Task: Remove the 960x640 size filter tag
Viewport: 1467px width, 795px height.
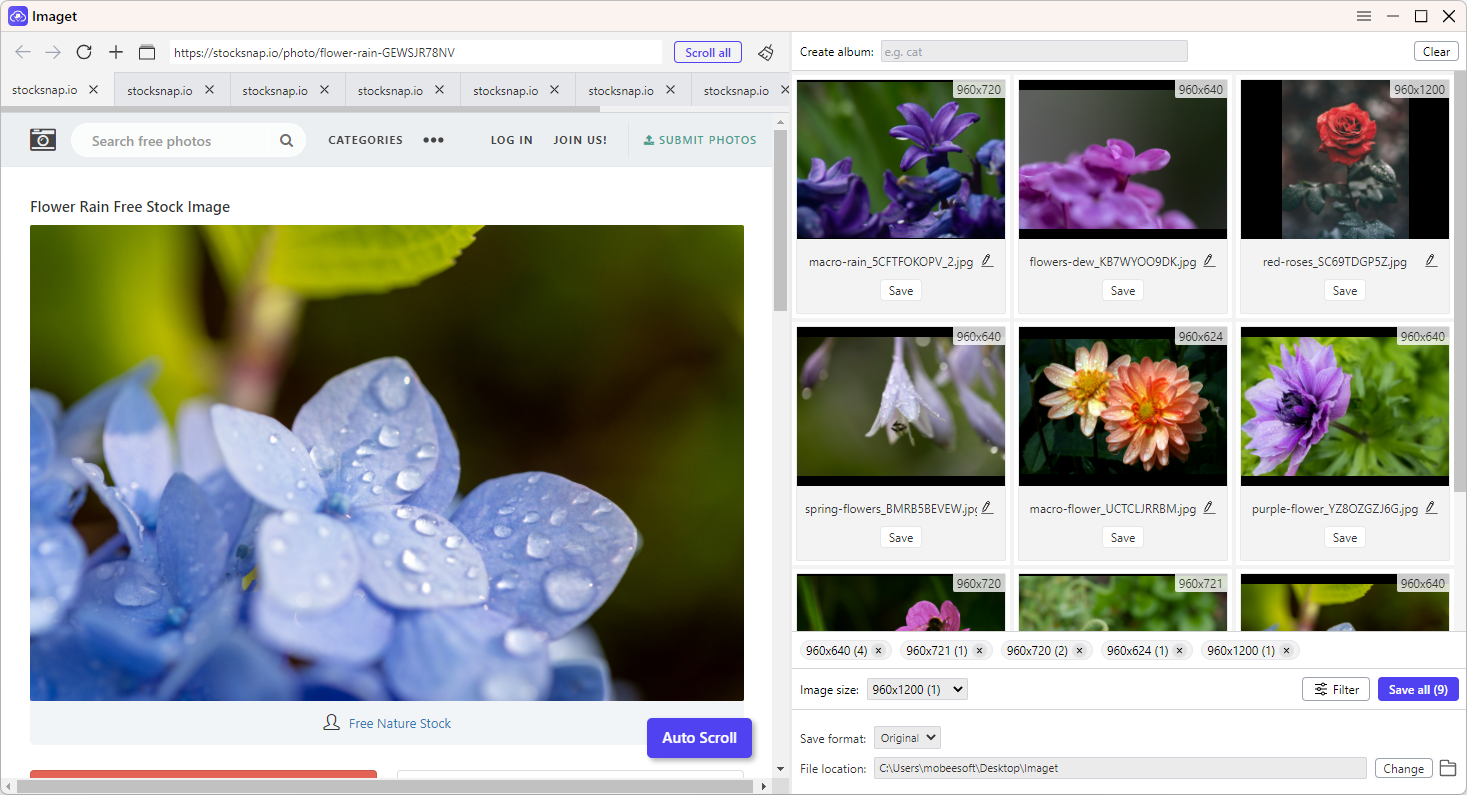Action: 879,650
